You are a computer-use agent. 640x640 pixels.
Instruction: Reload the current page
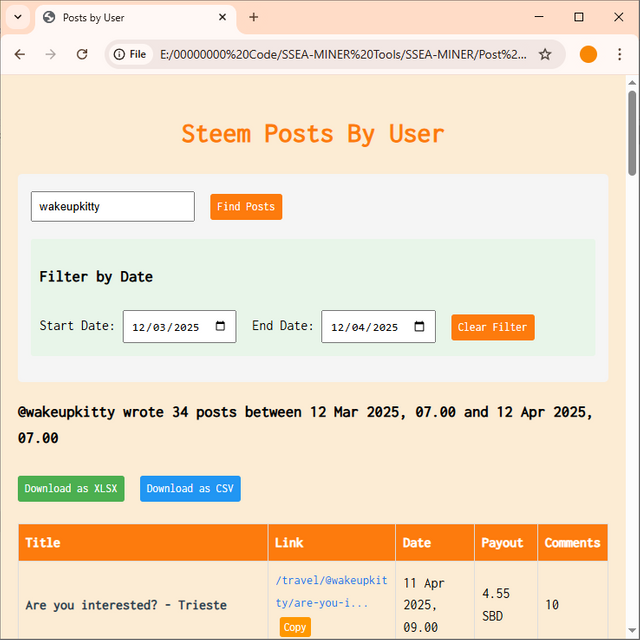click(x=82, y=54)
